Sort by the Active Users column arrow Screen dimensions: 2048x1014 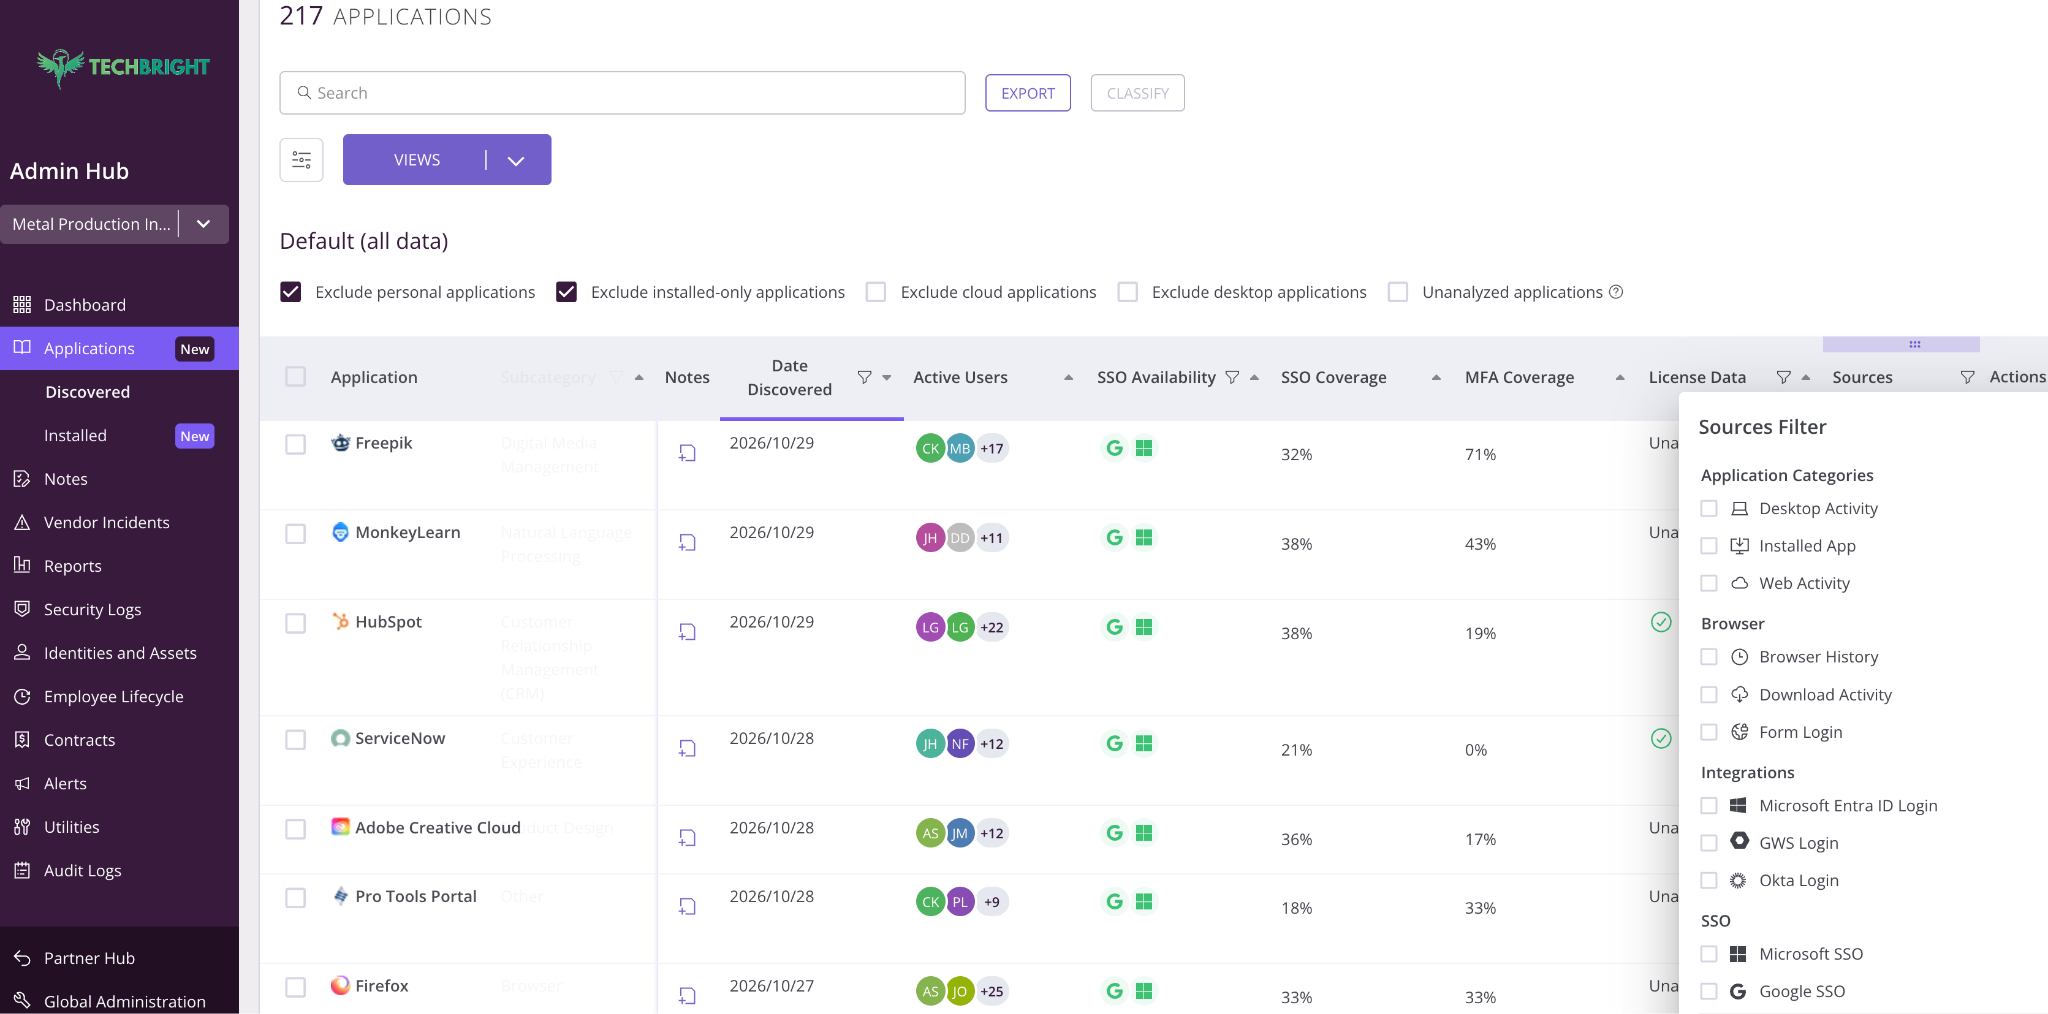click(1068, 377)
